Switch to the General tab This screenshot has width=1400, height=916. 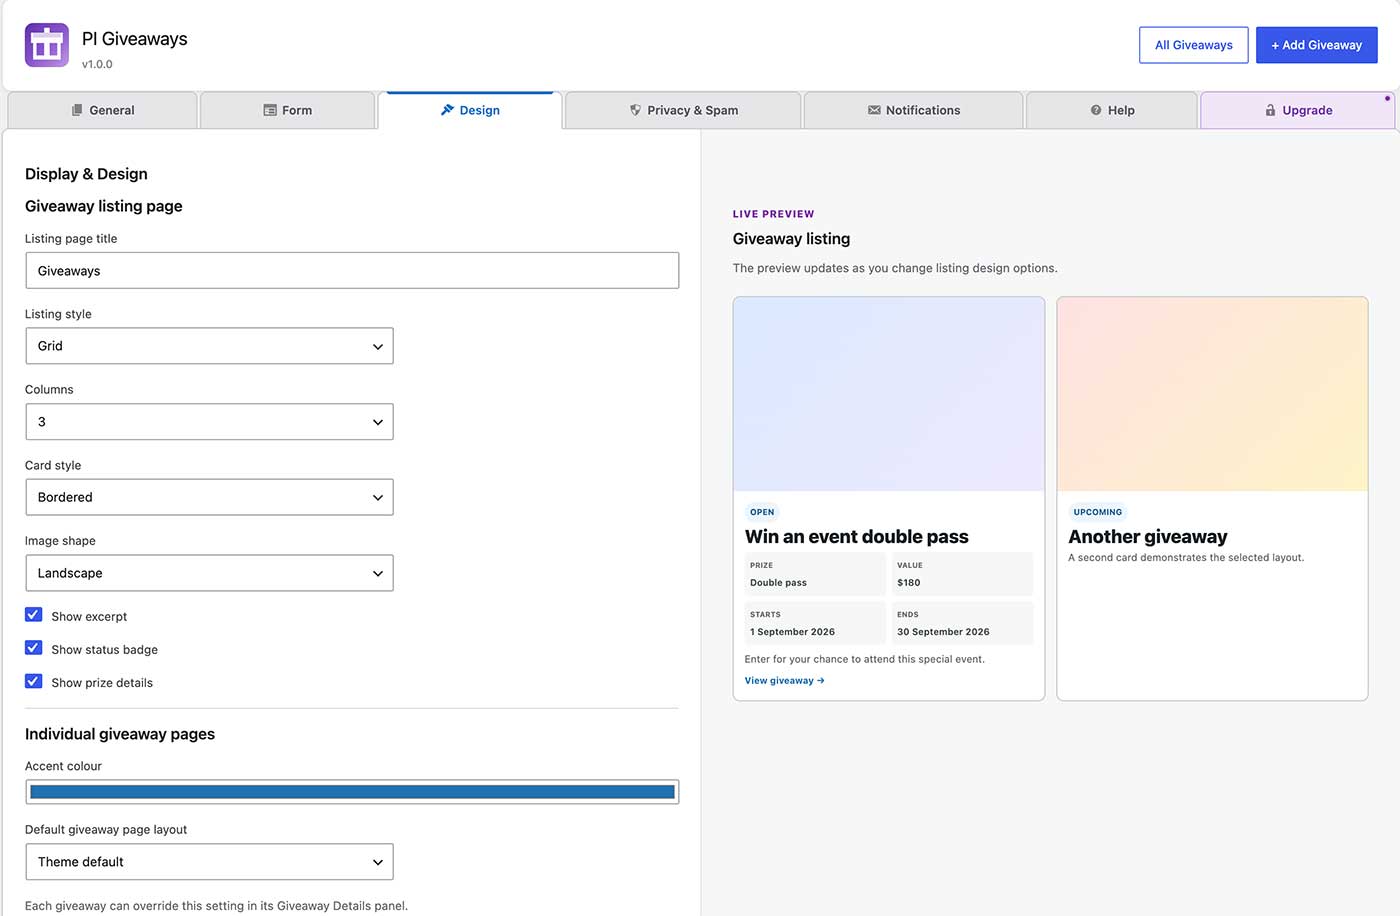tap(102, 110)
